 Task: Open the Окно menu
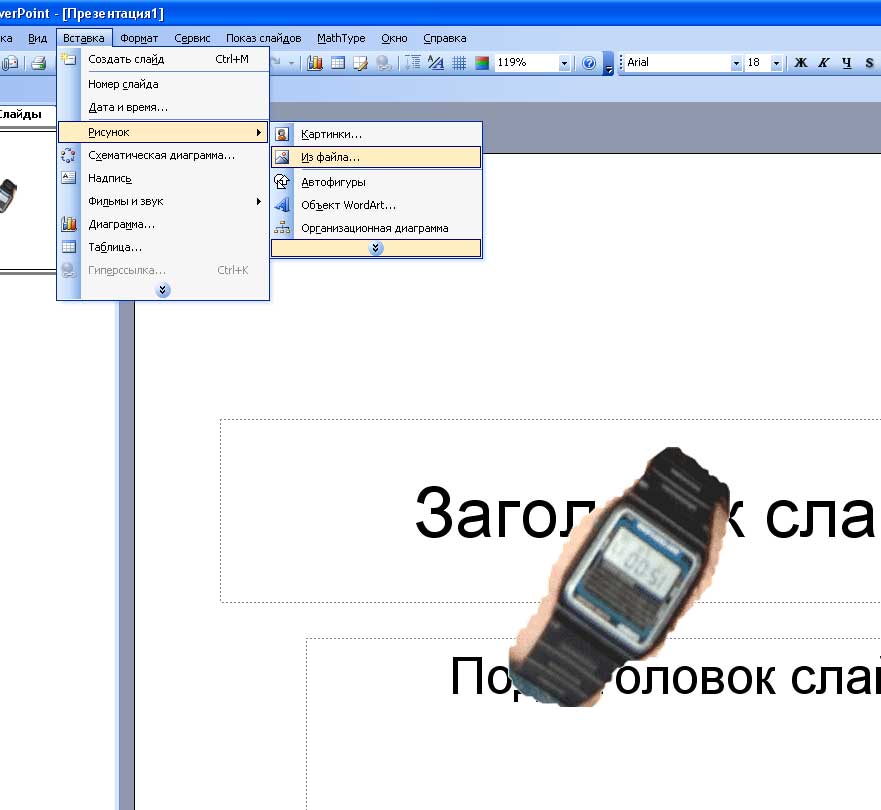(394, 38)
